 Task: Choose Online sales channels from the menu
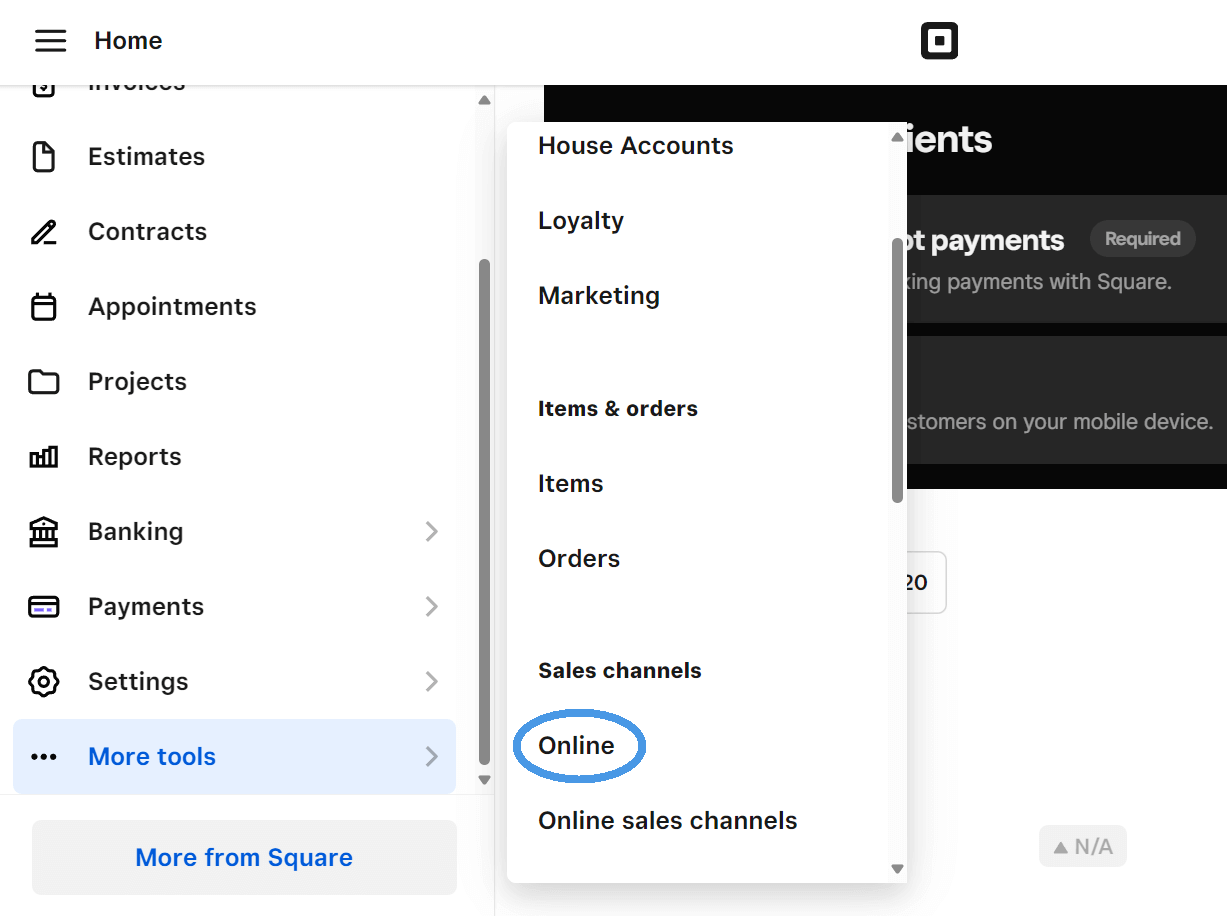667,820
